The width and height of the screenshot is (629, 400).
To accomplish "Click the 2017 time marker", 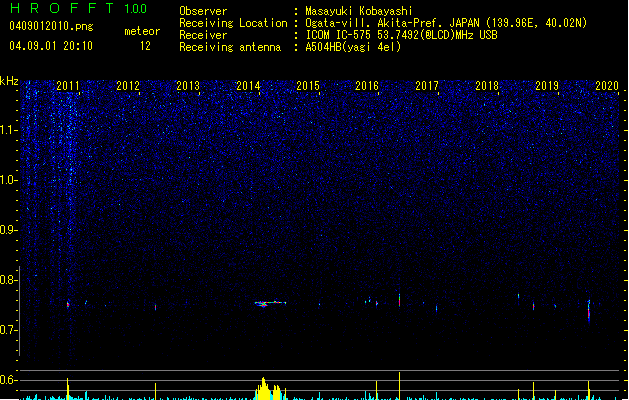I will pos(427,86).
